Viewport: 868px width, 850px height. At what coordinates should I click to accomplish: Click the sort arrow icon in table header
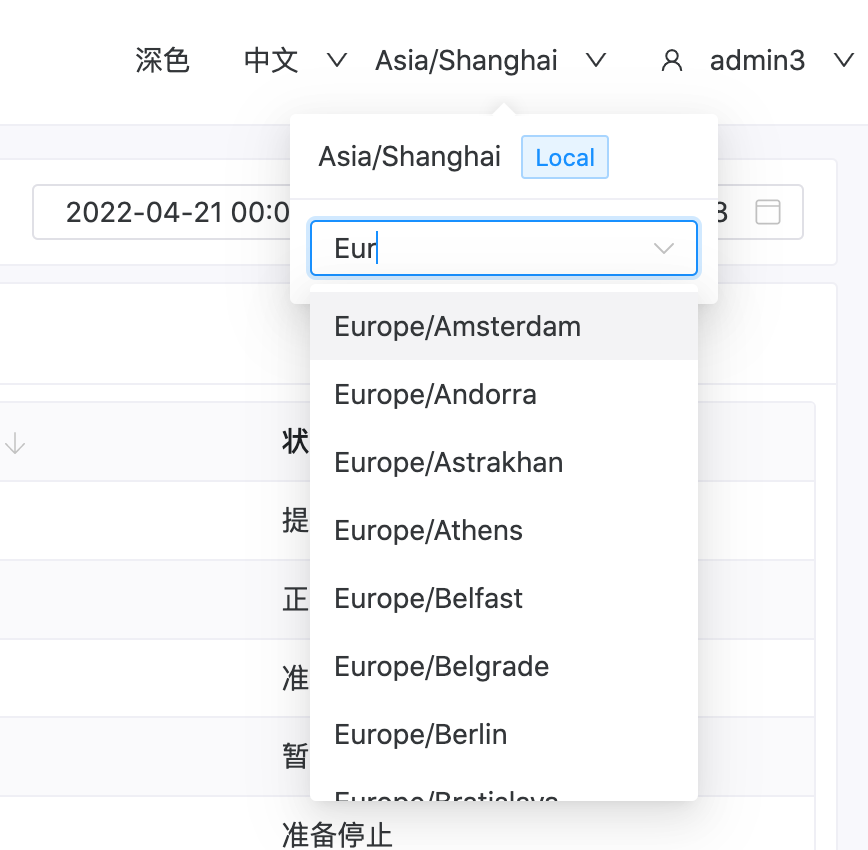pyautogui.click(x=15, y=444)
